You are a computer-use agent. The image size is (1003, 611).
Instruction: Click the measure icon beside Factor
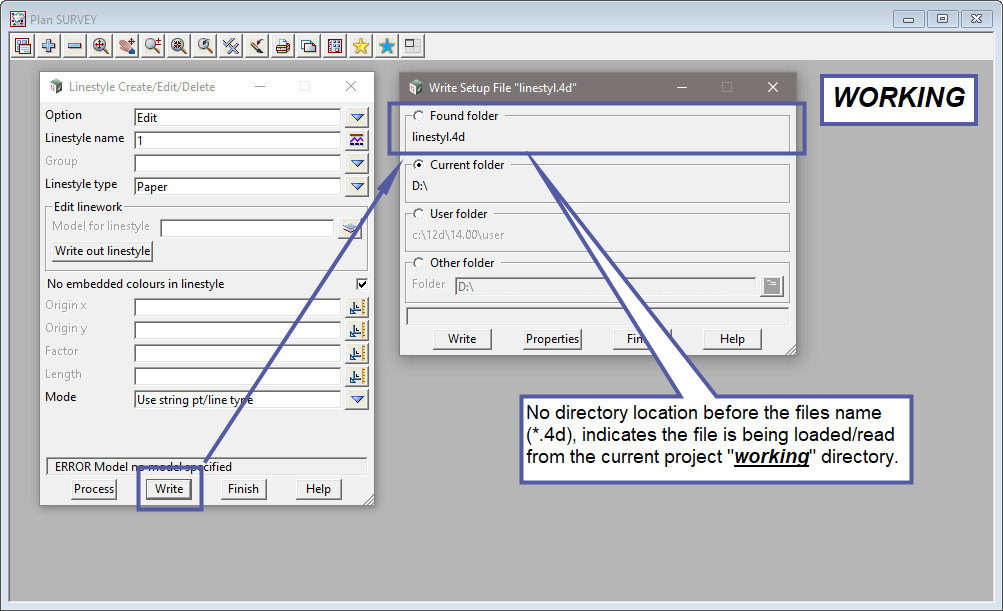pos(357,354)
